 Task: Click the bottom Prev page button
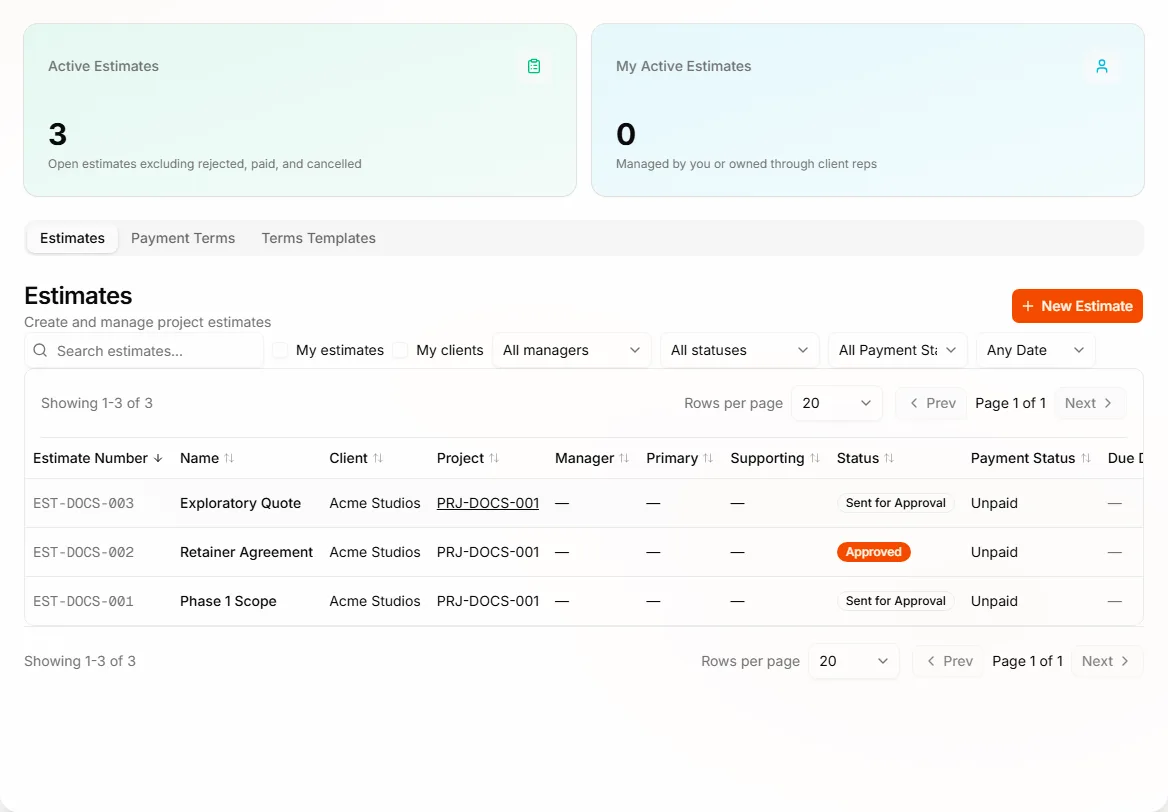949,661
